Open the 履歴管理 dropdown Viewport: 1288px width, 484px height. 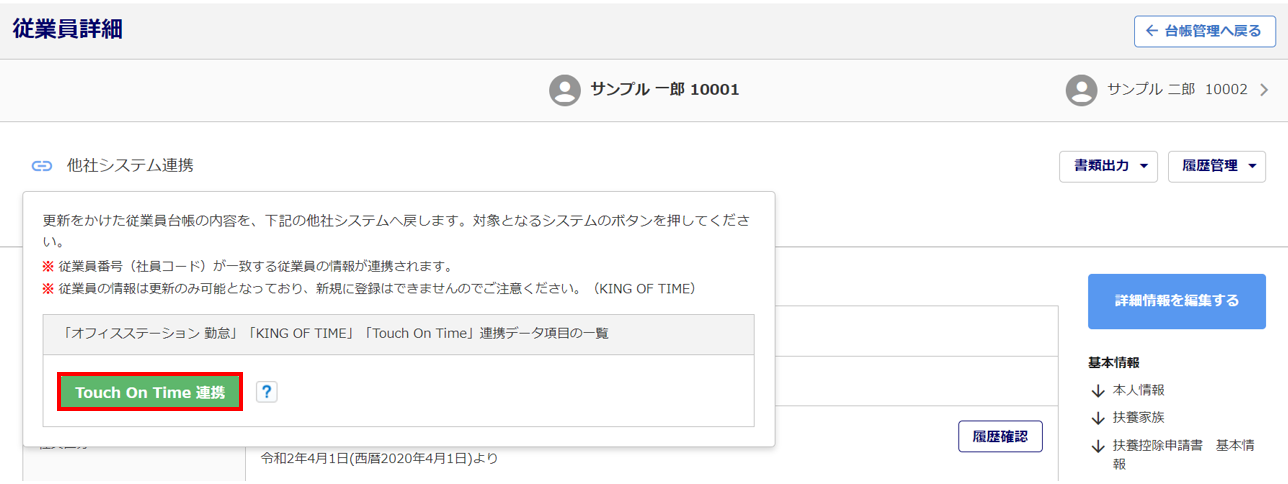(1217, 166)
